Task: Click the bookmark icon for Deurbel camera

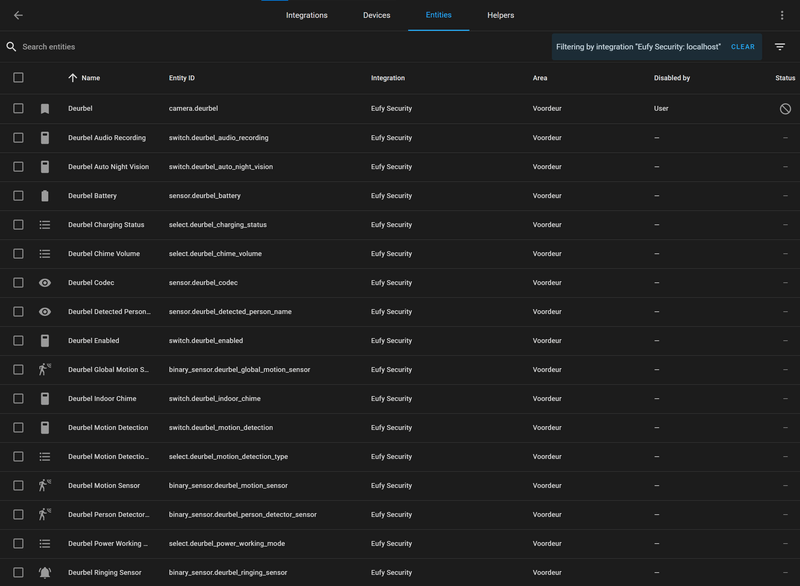Action: pos(45,109)
